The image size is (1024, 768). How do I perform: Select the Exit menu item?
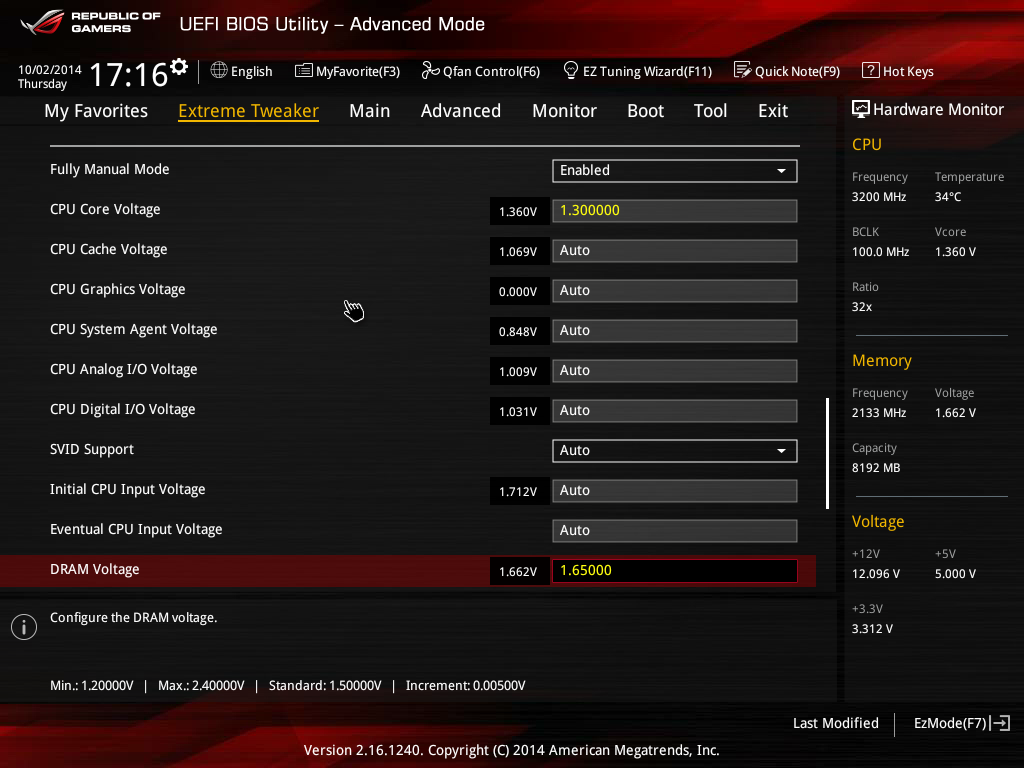(x=772, y=111)
